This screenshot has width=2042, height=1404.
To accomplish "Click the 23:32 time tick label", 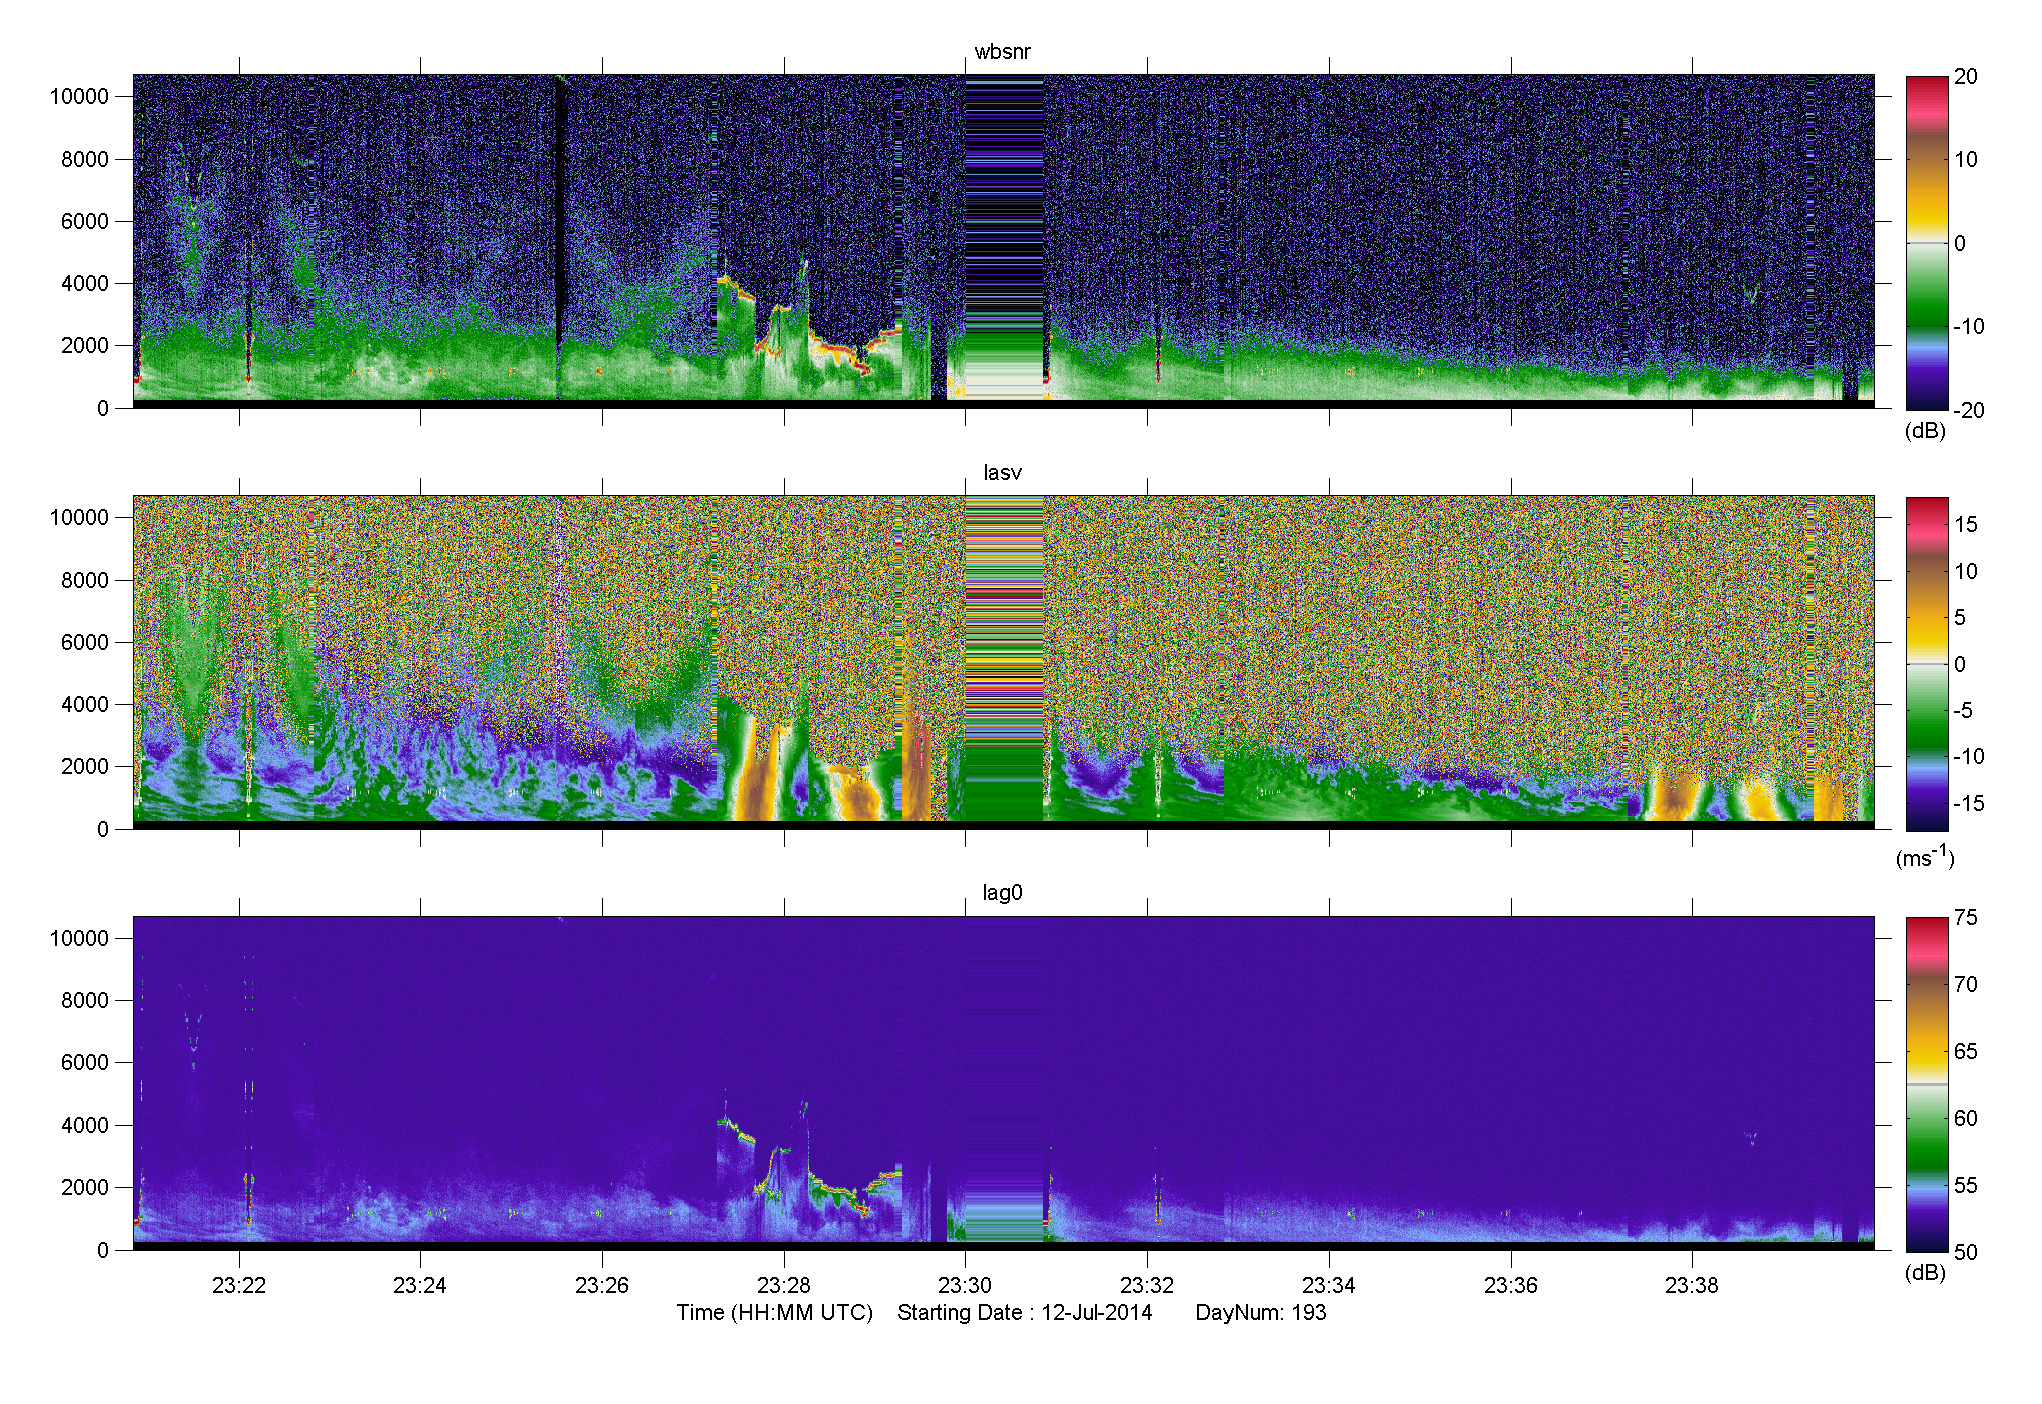I will [x=1147, y=1285].
